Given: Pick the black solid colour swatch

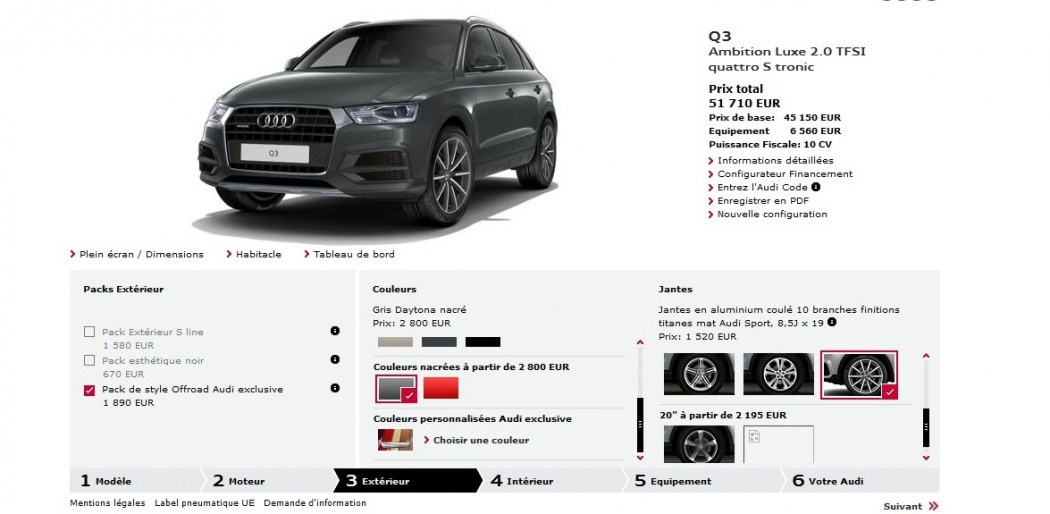Looking at the screenshot, I should tap(483, 342).
